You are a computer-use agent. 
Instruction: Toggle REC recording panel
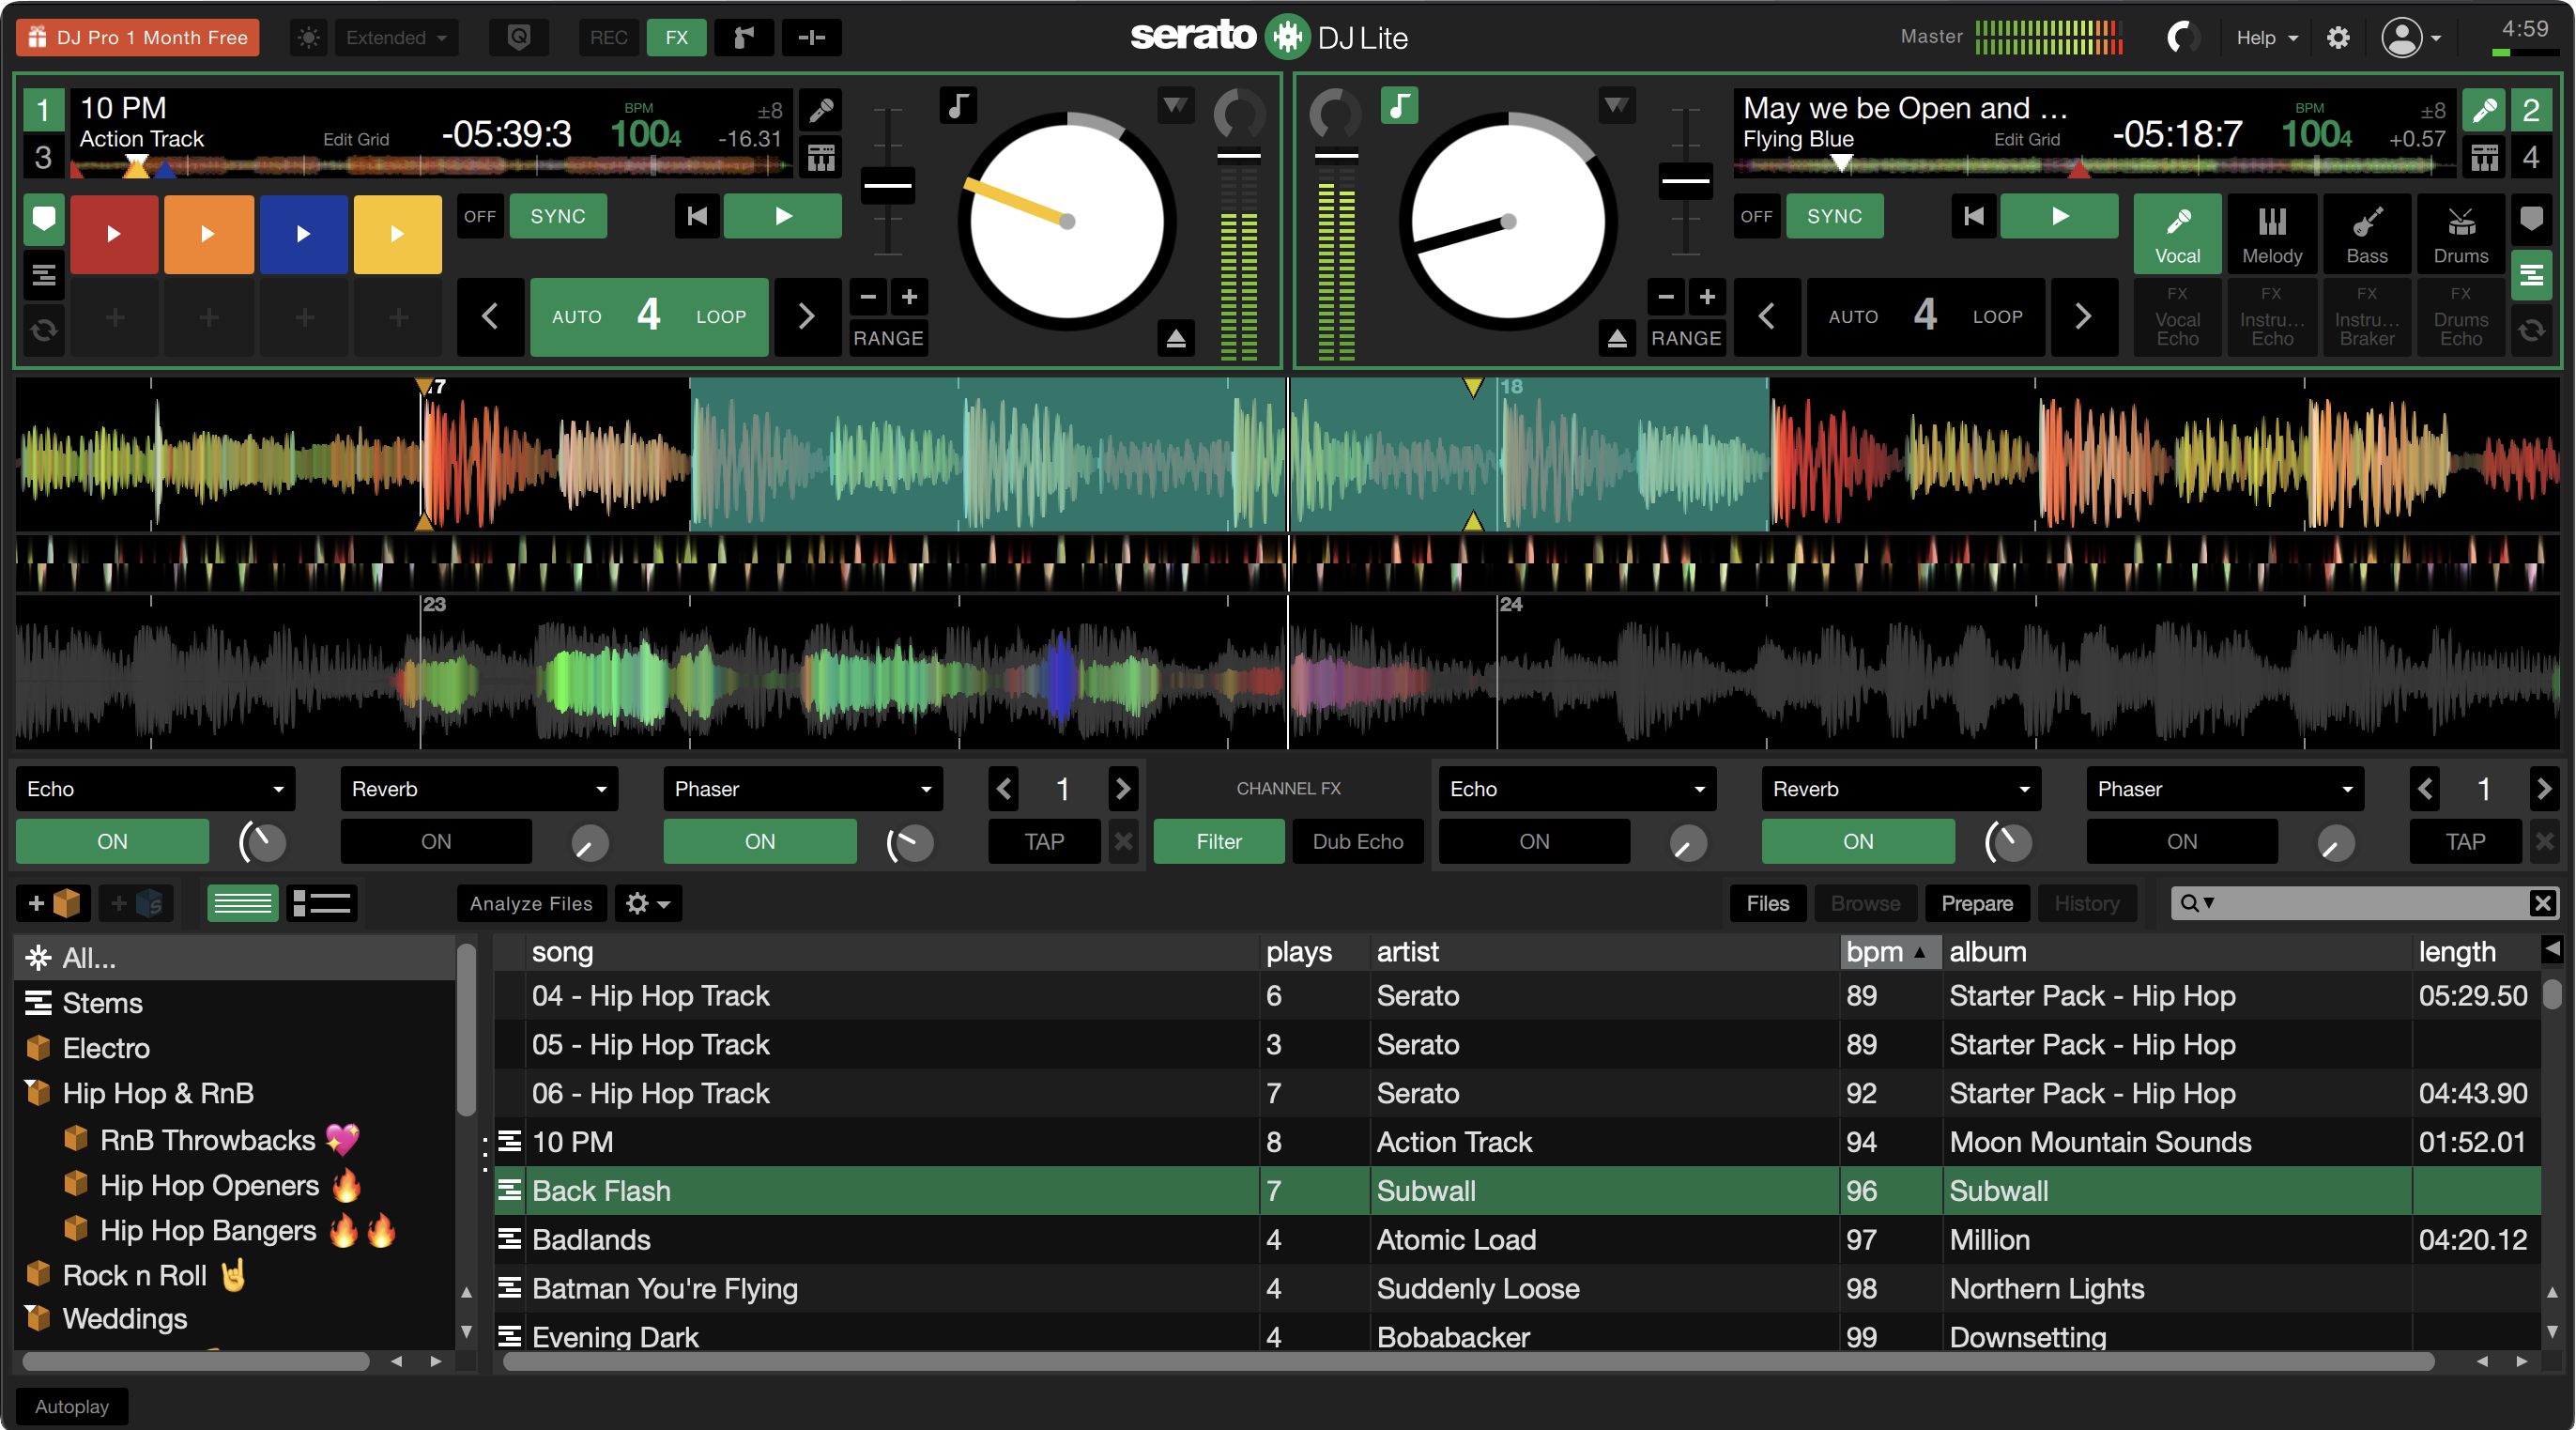pos(608,38)
